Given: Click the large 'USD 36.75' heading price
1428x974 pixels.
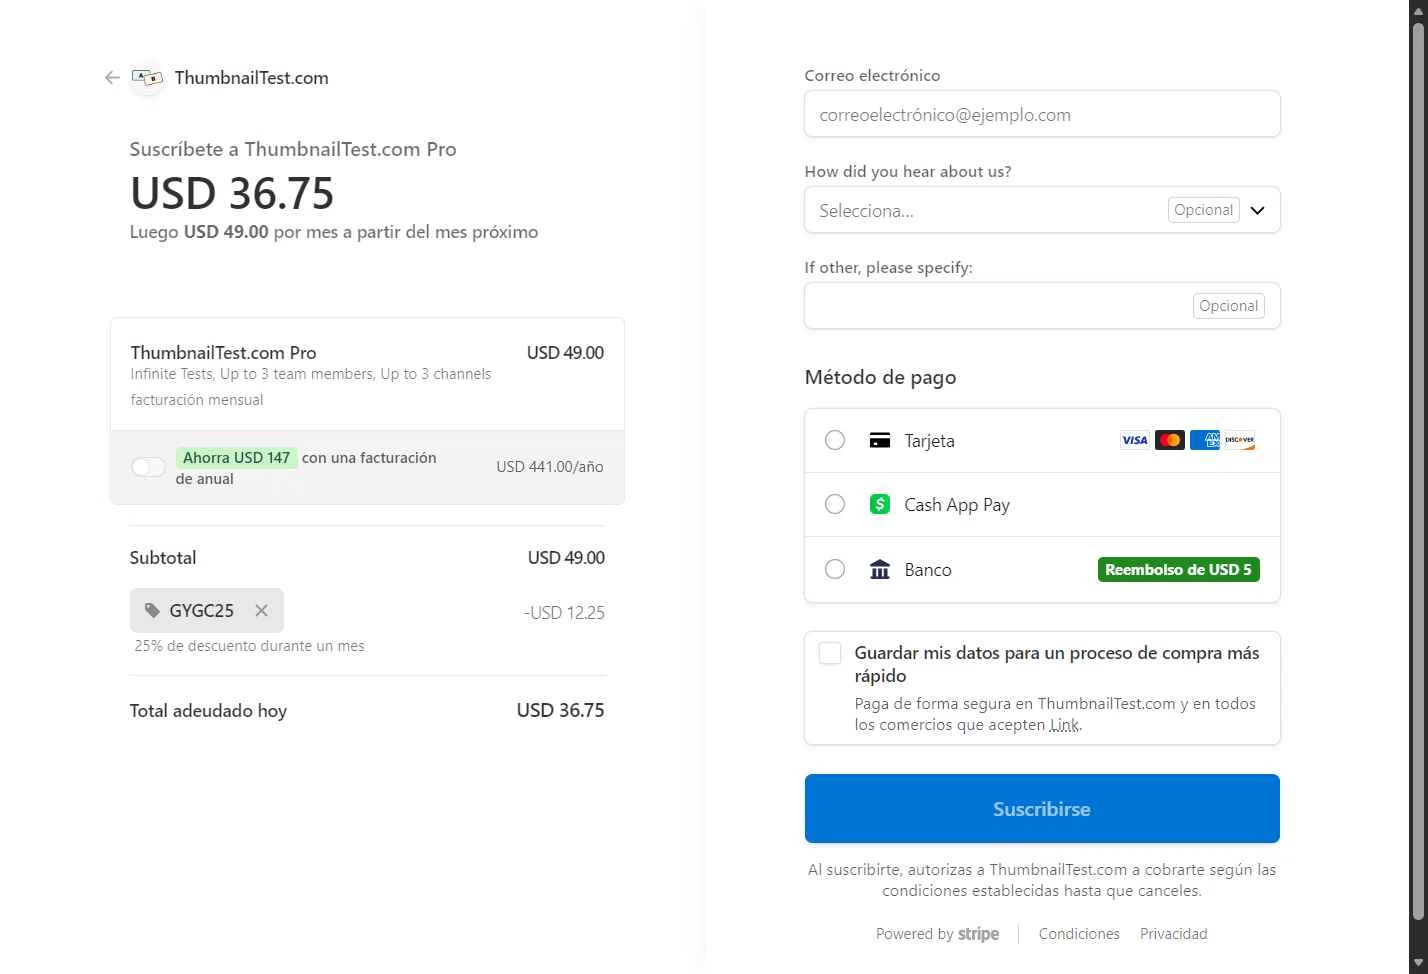Looking at the screenshot, I should coord(232,193).
